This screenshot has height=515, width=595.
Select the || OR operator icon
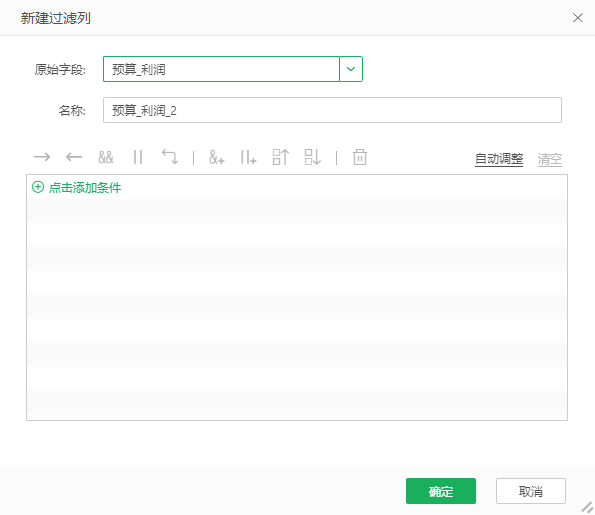click(x=138, y=157)
